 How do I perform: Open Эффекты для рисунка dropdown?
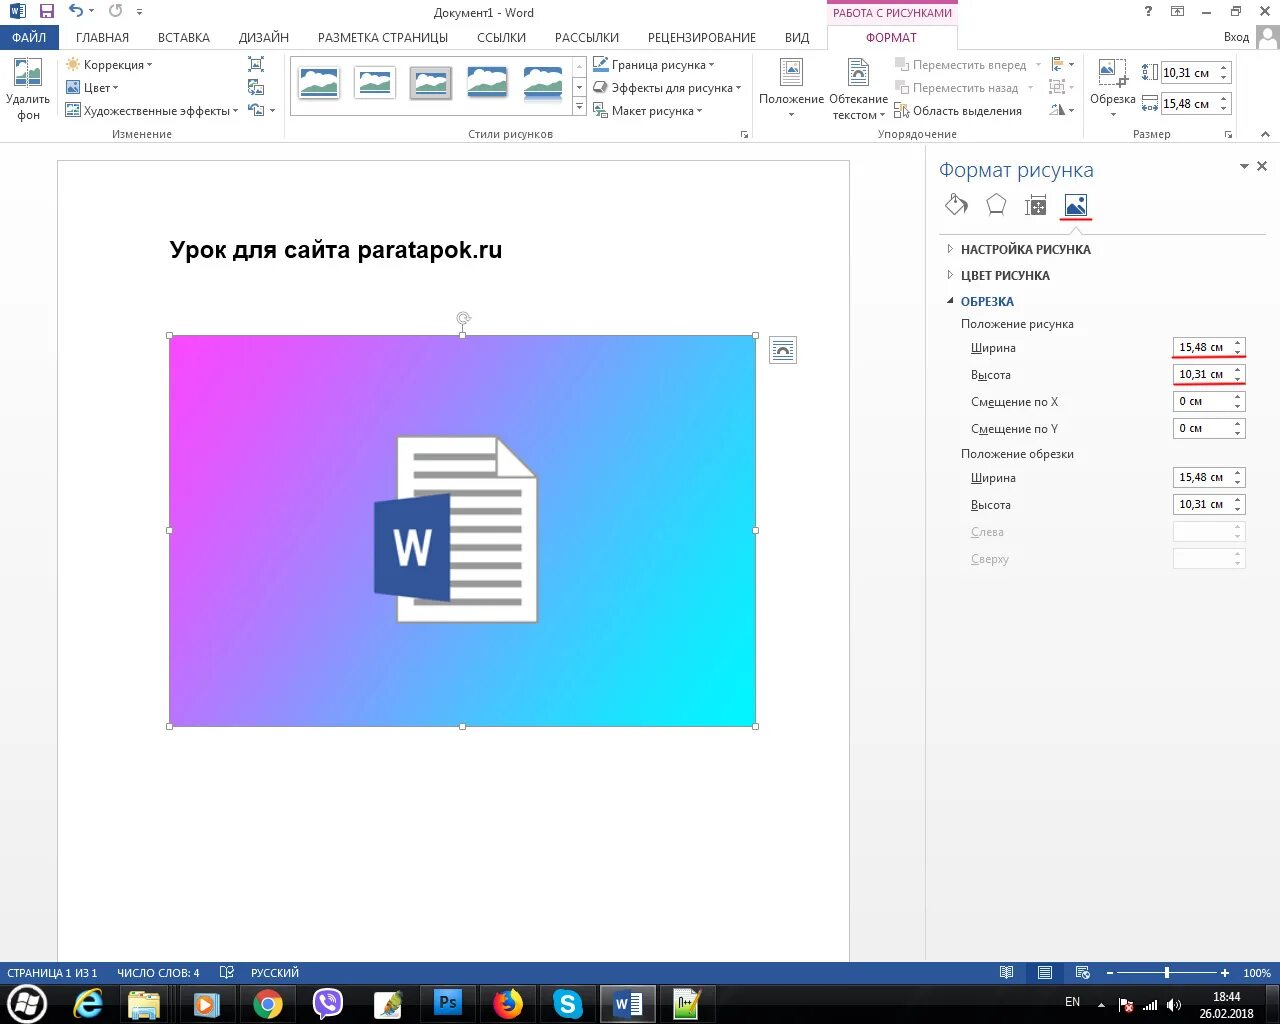point(667,88)
